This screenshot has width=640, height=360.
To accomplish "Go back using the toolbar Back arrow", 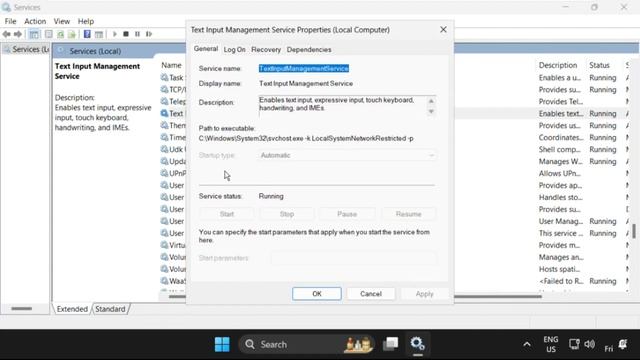I will 6,34.
